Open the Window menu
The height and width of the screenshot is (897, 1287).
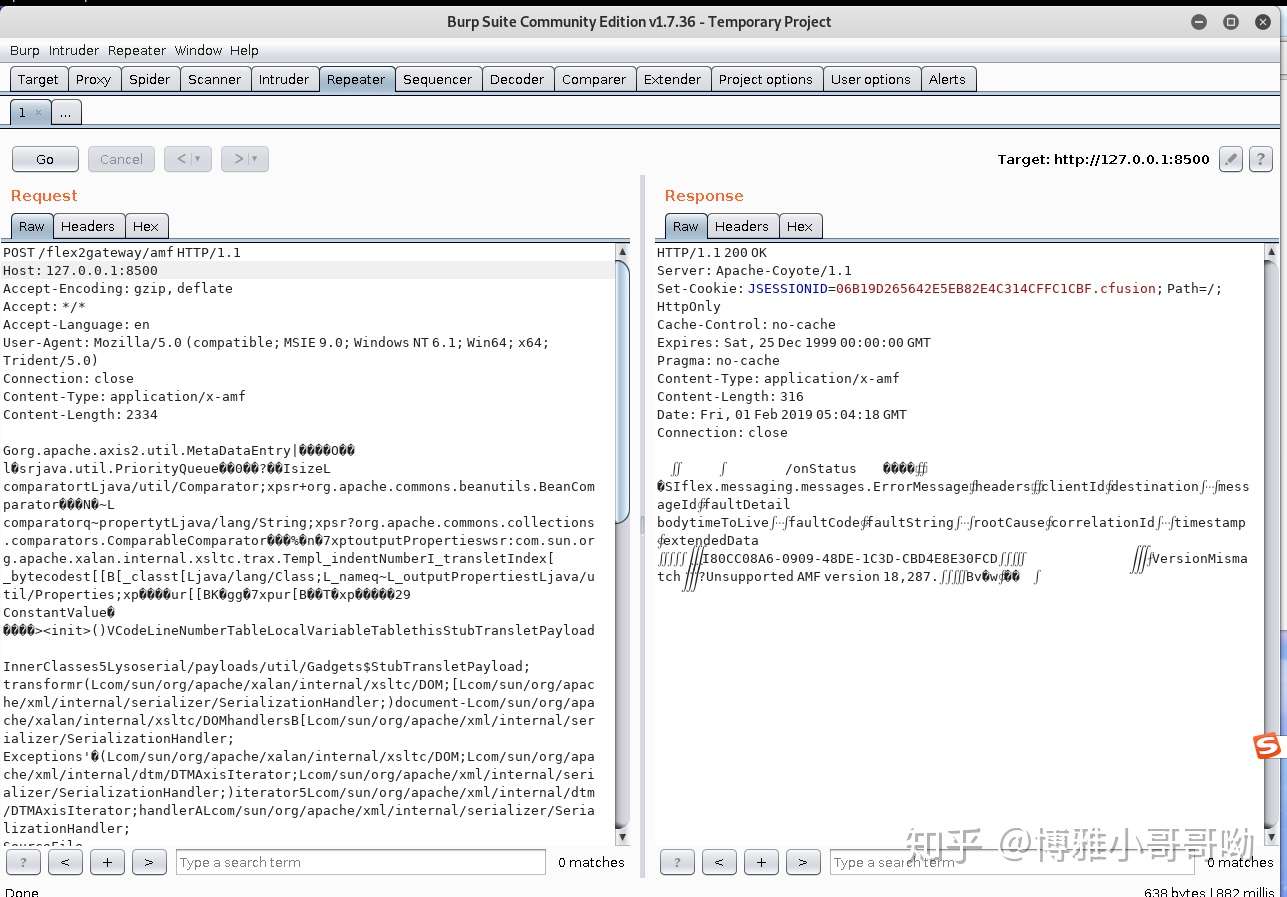click(x=198, y=50)
